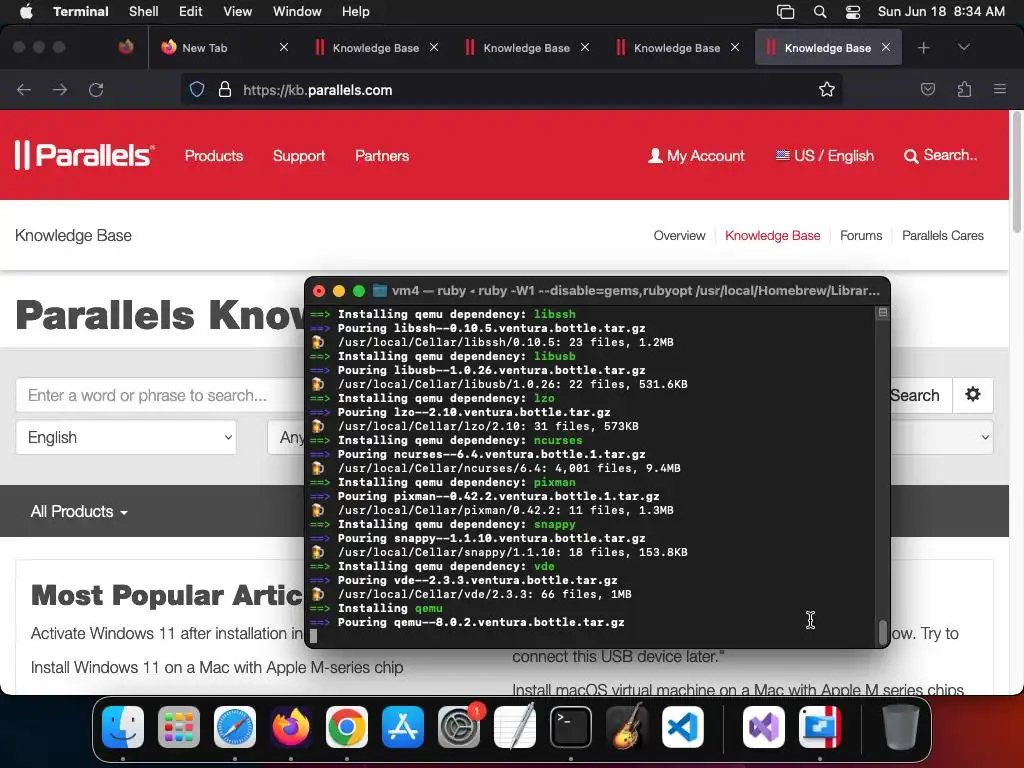Open the Partners navigation link
Screen dimensions: 1024x768
[382, 155]
